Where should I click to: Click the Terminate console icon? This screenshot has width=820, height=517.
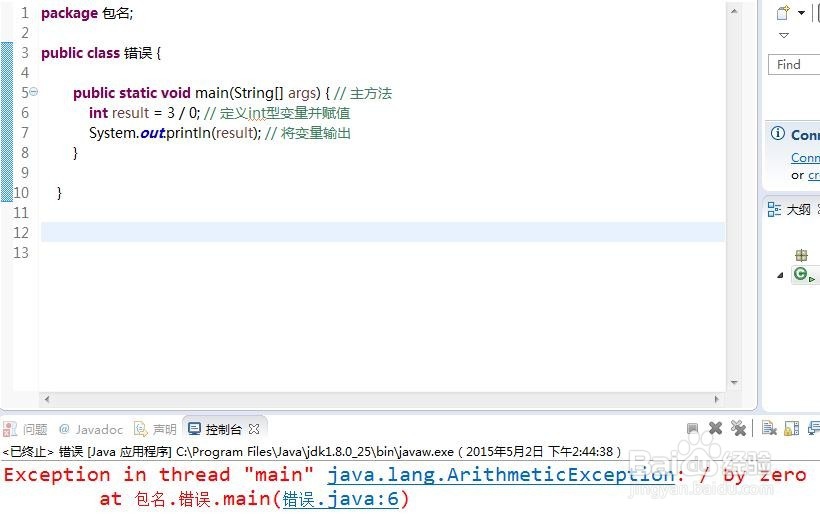(x=692, y=429)
